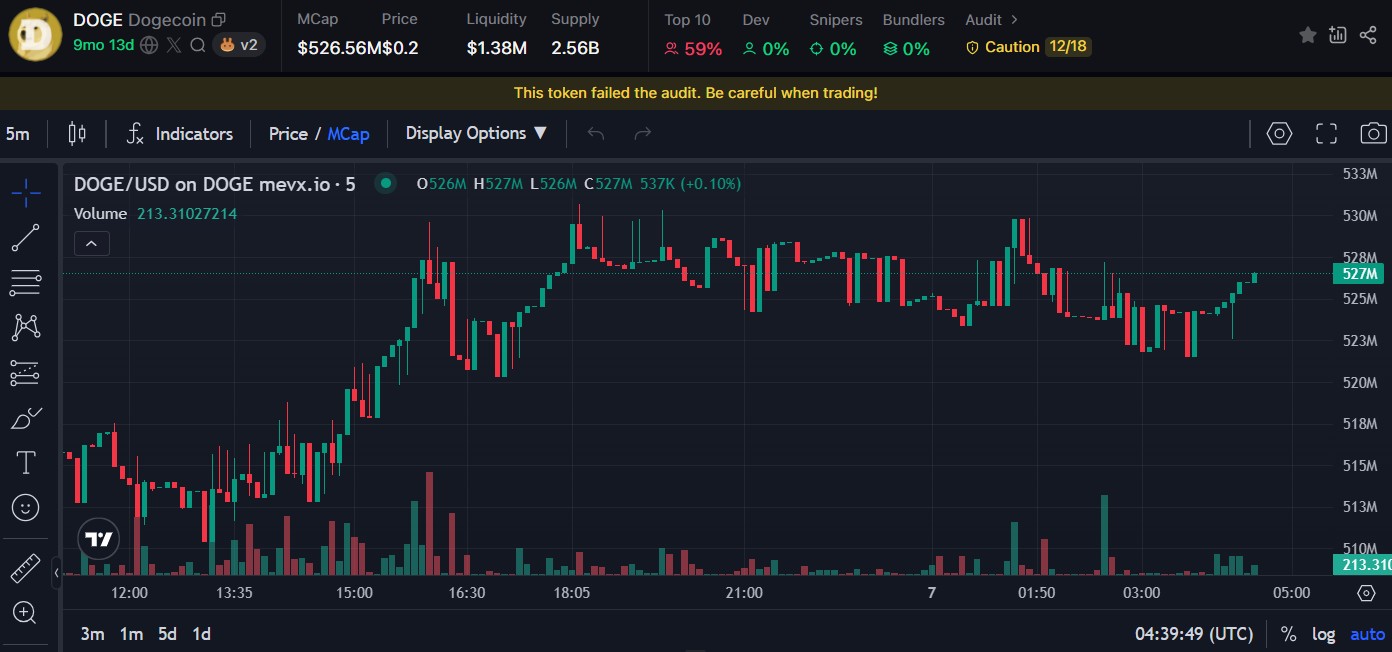The width and height of the screenshot is (1392, 652).
Task: Open the emoji icons tool
Action: (26, 507)
